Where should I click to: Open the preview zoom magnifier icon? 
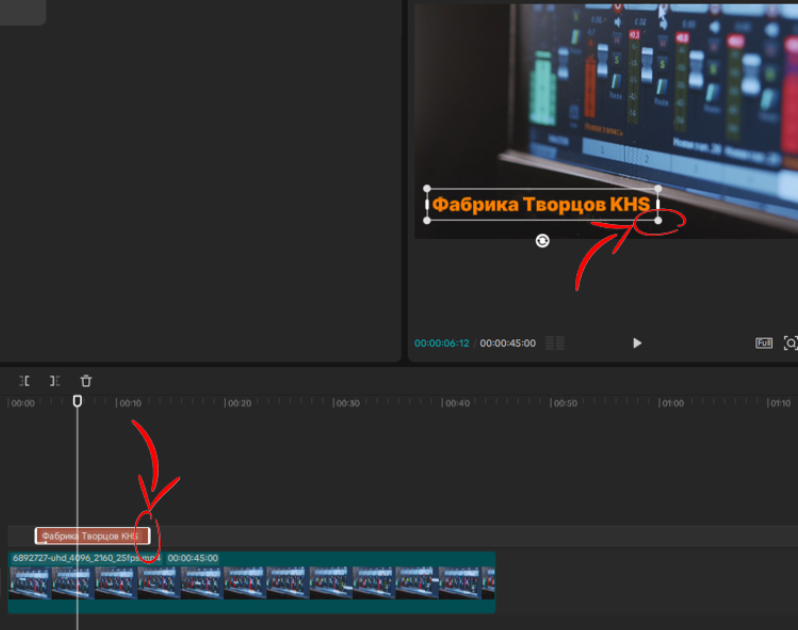click(790, 343)
